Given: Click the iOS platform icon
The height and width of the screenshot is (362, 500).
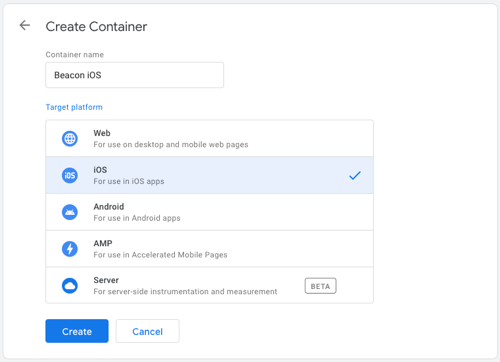Looking at the screenshot, I should pyautogui.click(x=70, y=175).
